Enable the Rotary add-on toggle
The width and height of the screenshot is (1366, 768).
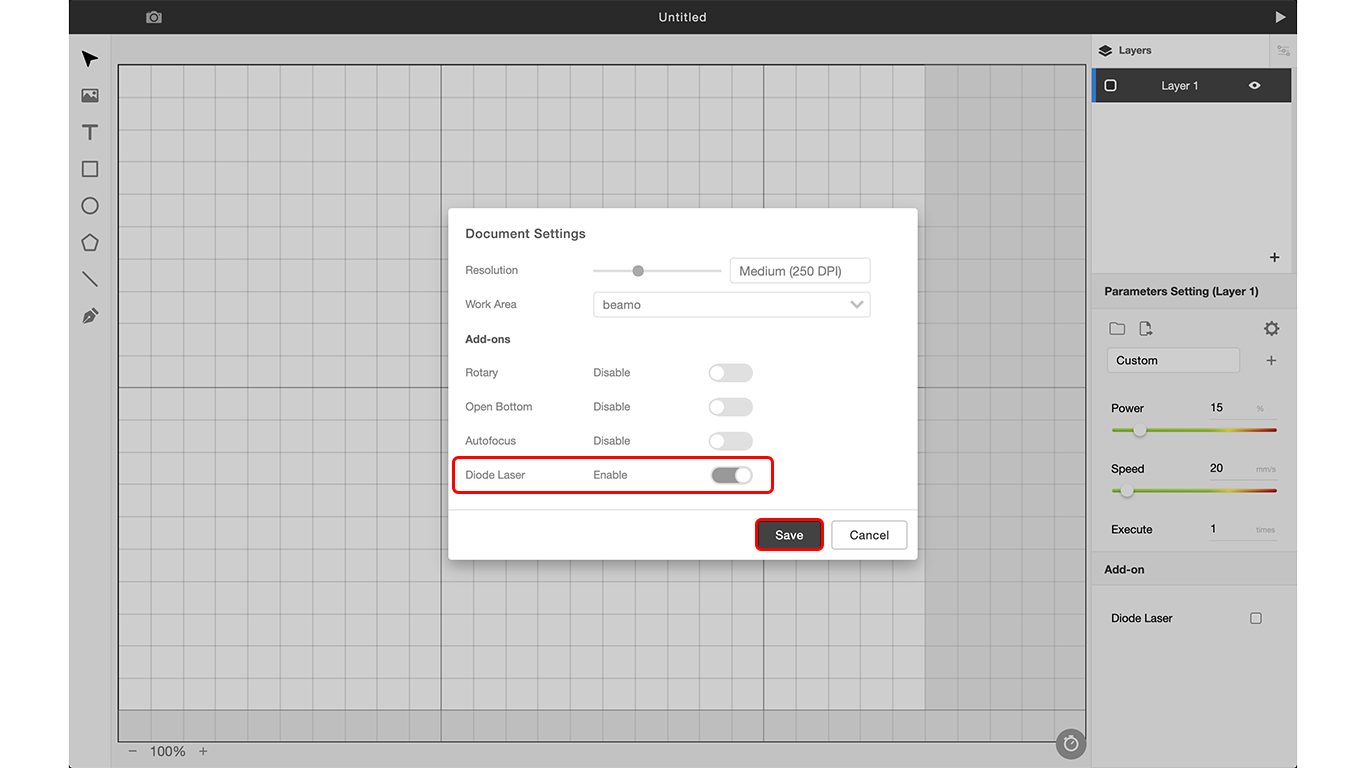click(730, 373)
